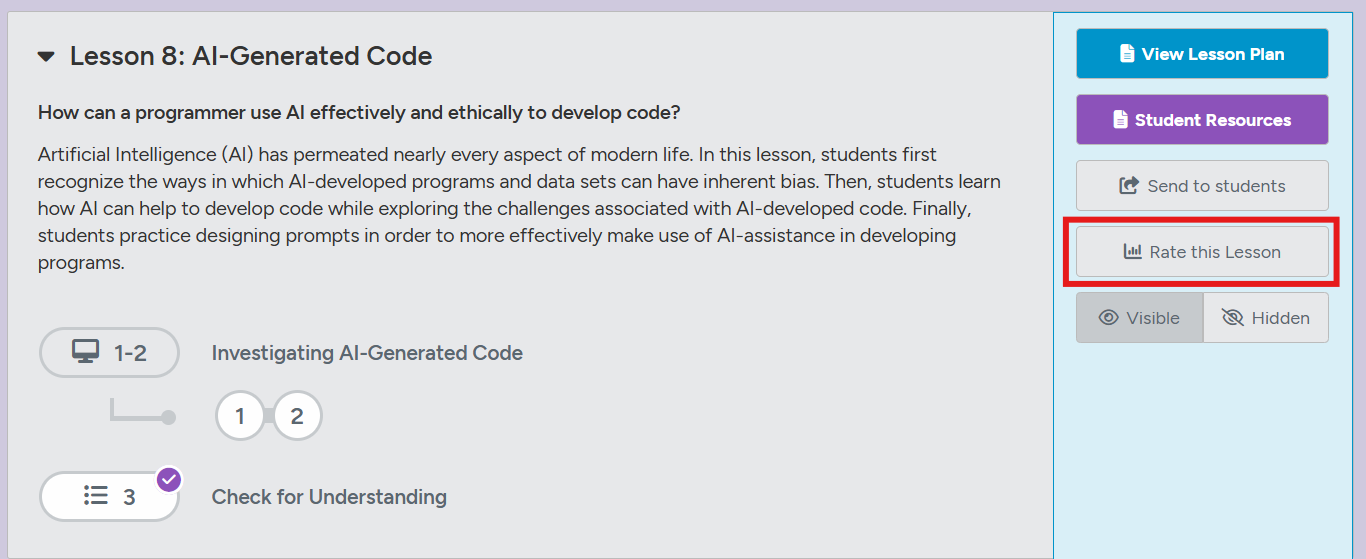Viewport: 1366px width, 559px height.
Task: Open the Student Resources button
Action: coord(1202,120)
